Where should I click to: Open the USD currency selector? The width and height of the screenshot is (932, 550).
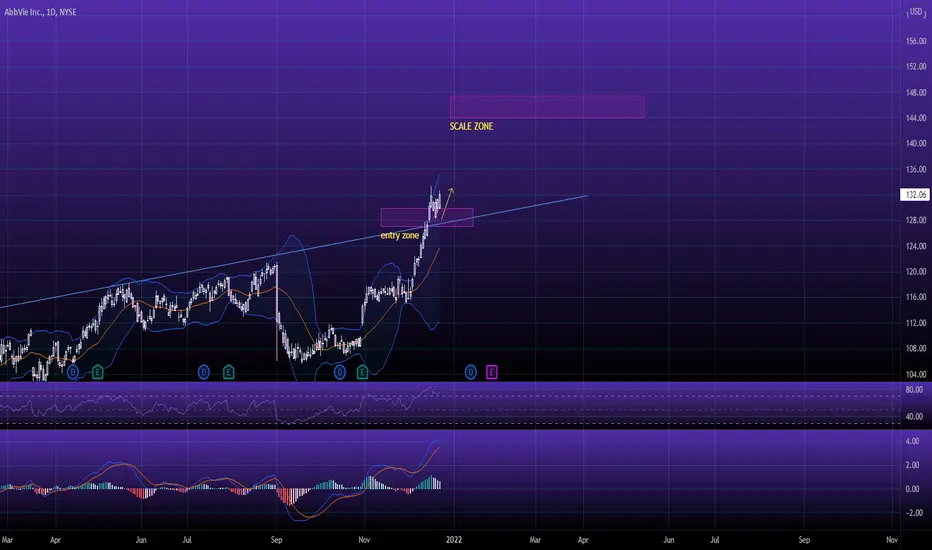tap(916, 12)
